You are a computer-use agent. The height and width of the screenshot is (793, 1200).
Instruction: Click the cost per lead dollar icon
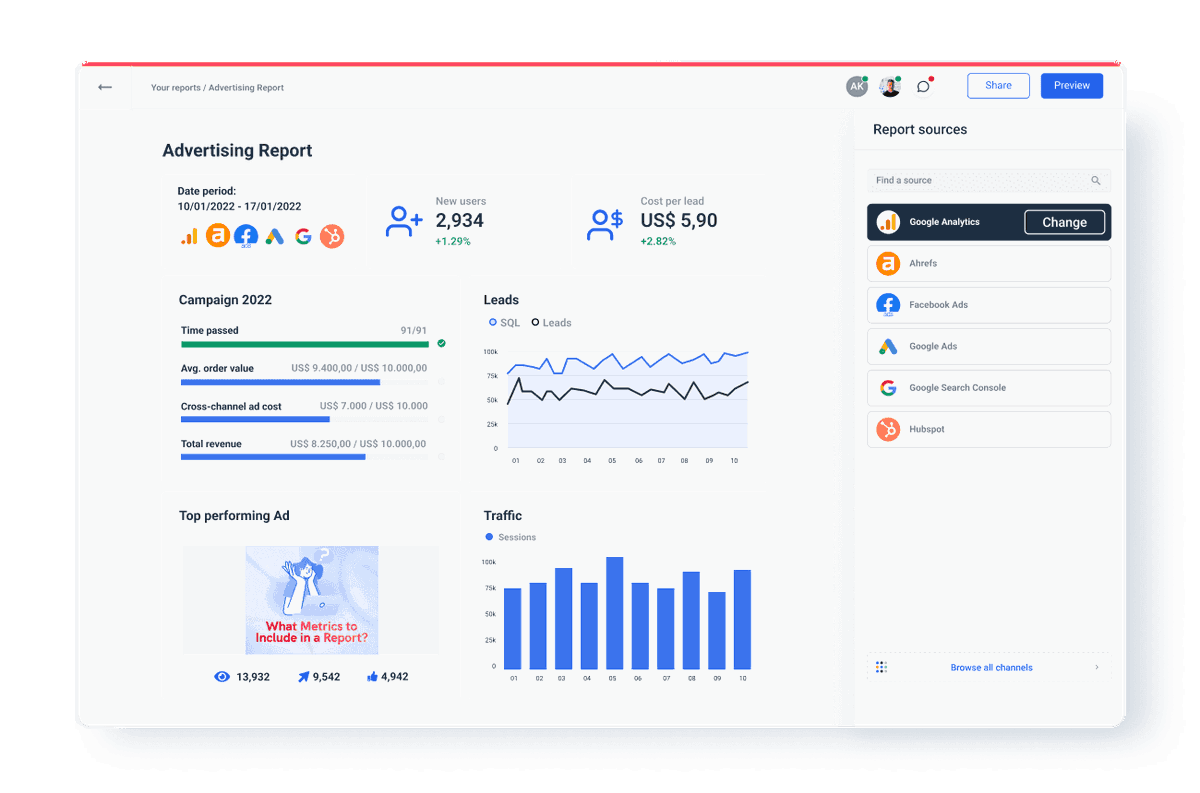coord(604,222)
